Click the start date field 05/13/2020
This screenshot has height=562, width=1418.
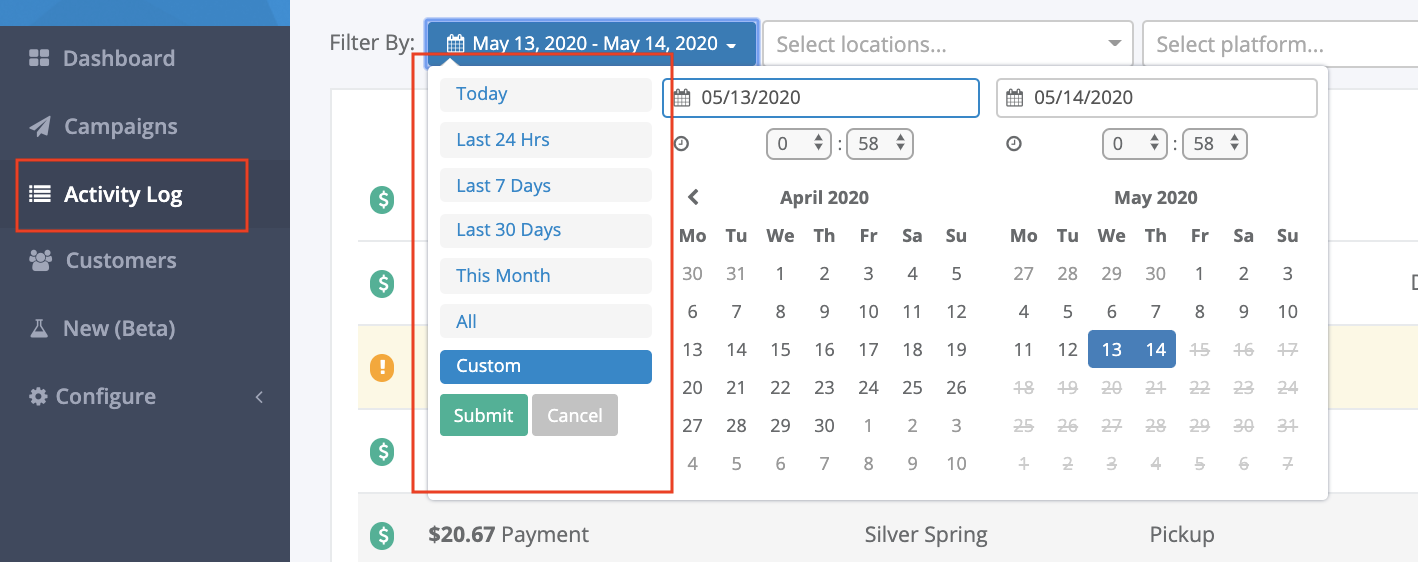coord(821,98)
